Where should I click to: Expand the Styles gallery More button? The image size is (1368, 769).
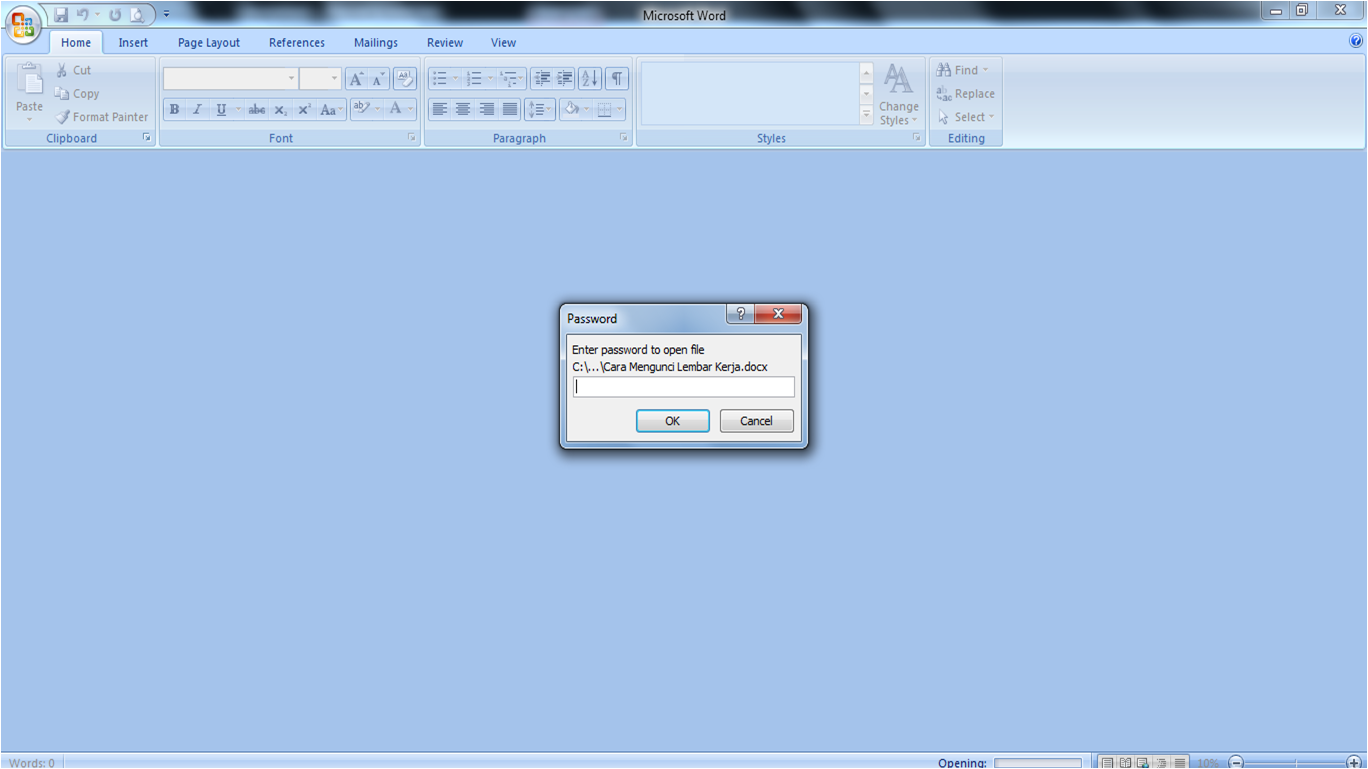coord(866,116)
